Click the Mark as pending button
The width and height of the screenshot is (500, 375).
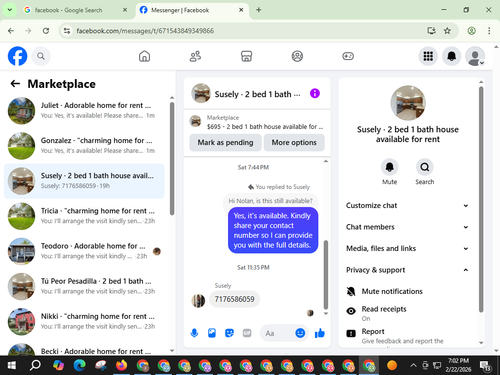[x=225, y=142]
